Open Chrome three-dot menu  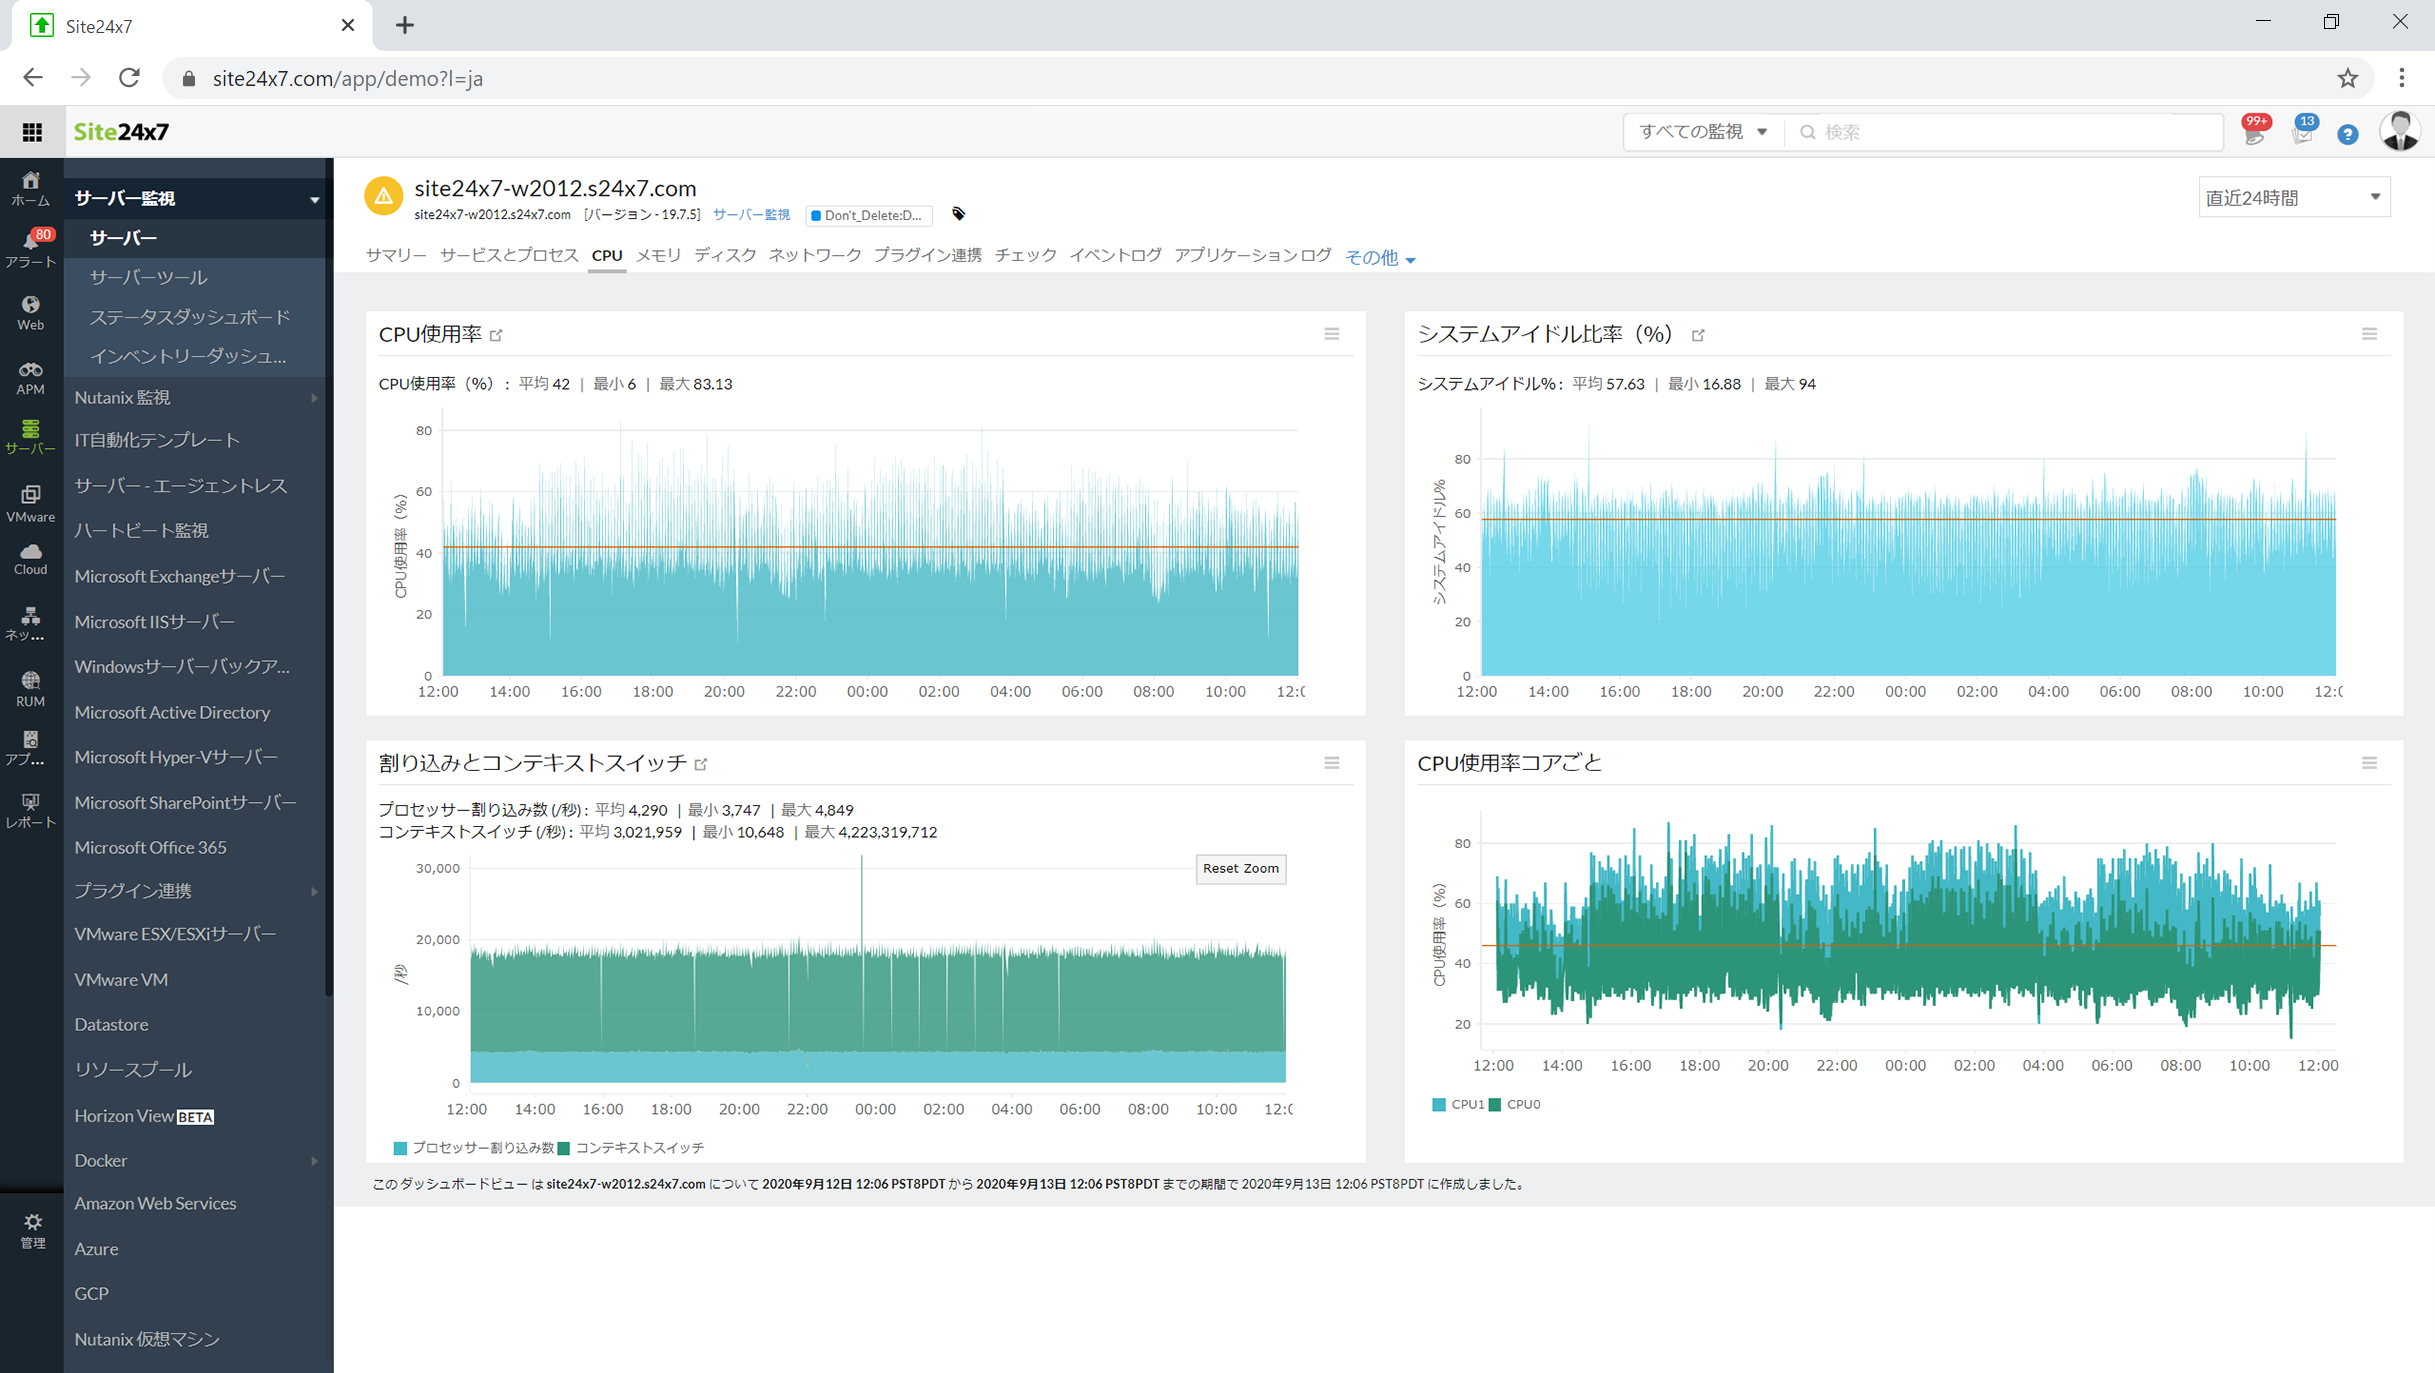point(2401,78)
